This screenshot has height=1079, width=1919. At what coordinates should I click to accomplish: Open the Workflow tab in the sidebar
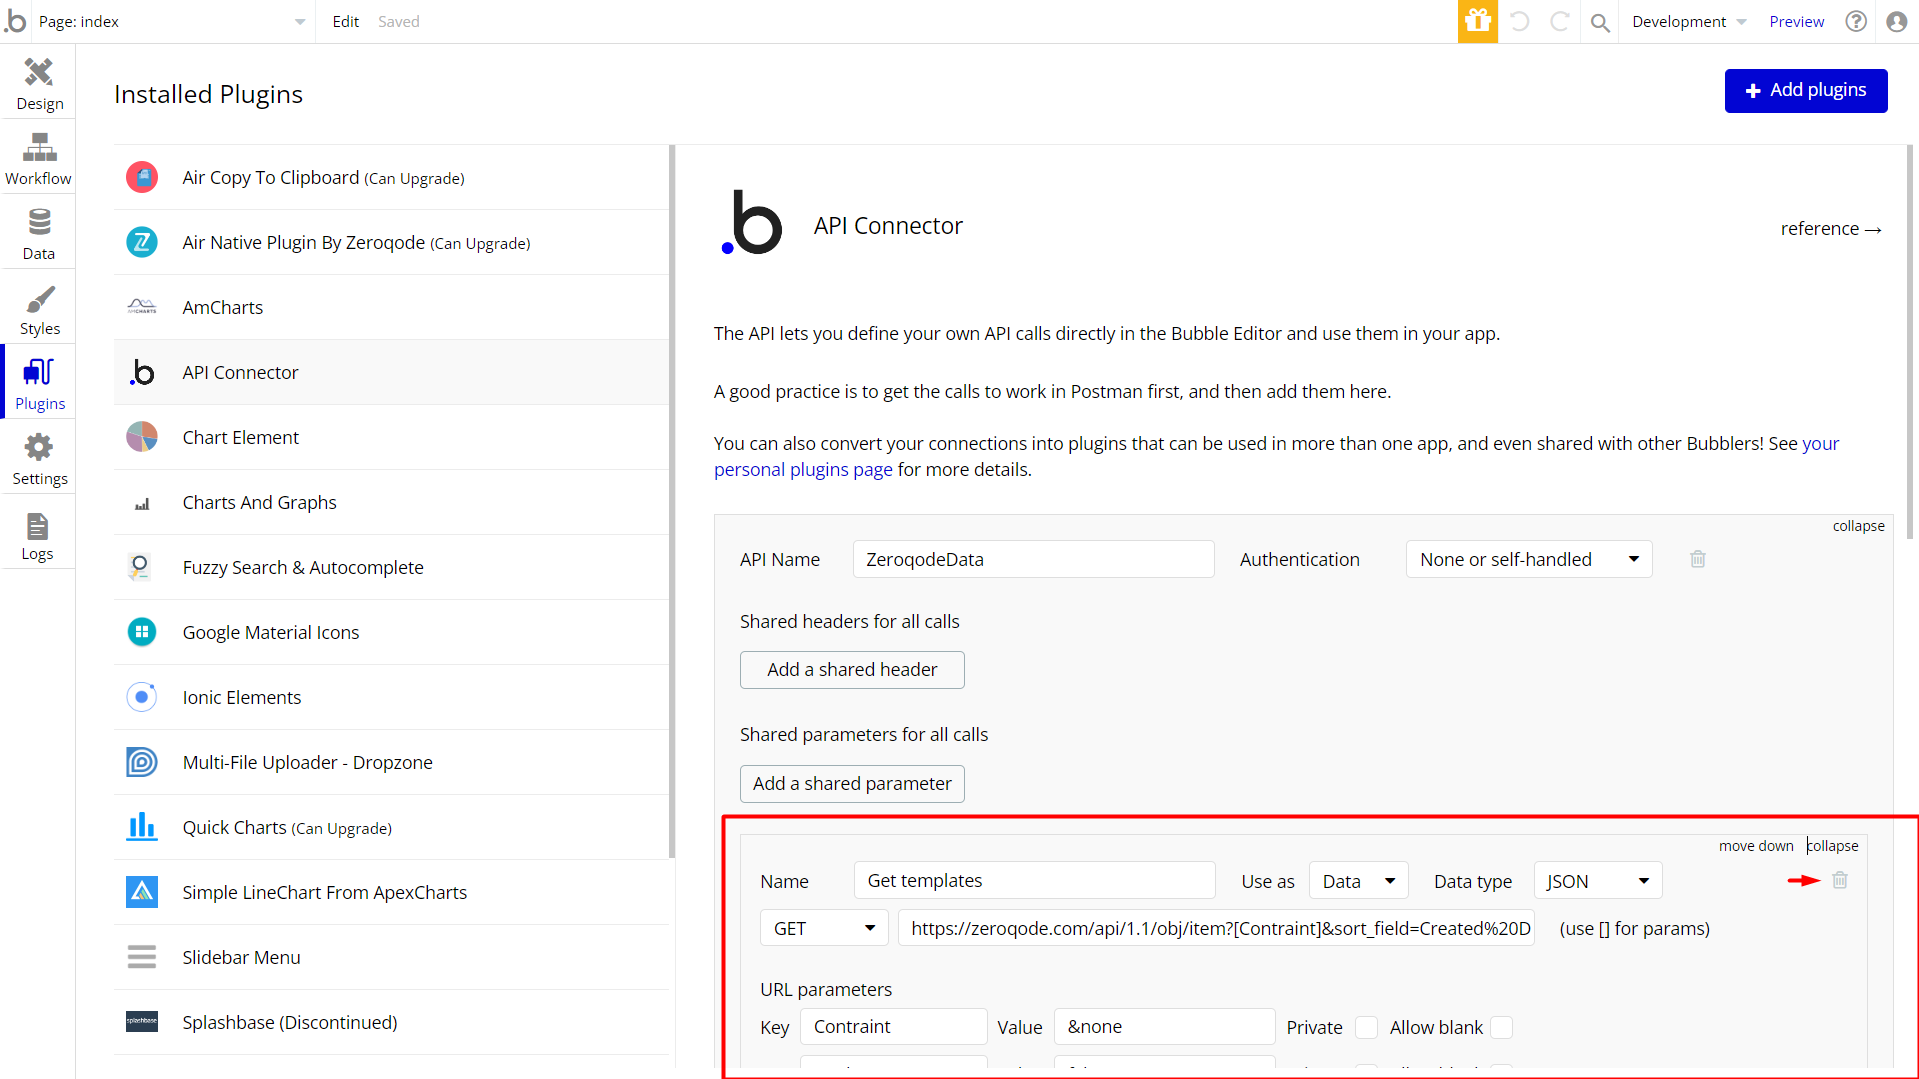point(38,158)
